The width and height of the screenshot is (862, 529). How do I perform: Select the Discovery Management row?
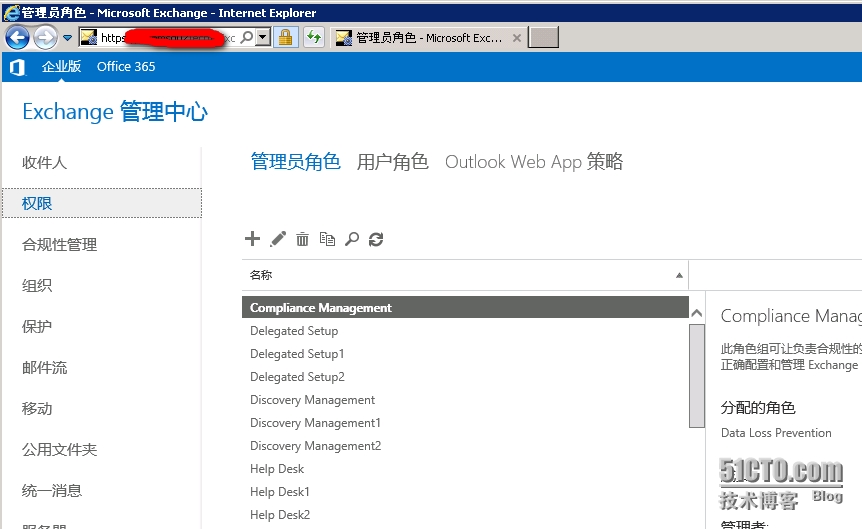(465, 400)
